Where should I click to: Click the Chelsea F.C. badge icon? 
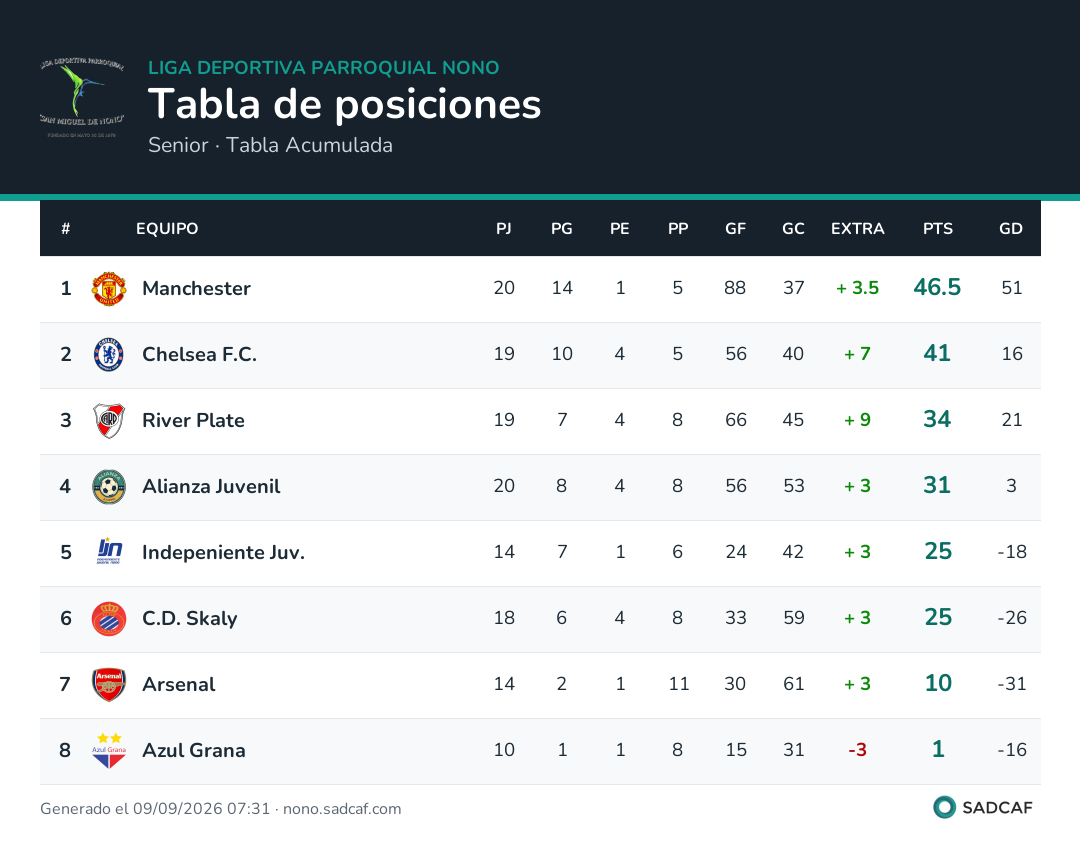tap(109, 355)
